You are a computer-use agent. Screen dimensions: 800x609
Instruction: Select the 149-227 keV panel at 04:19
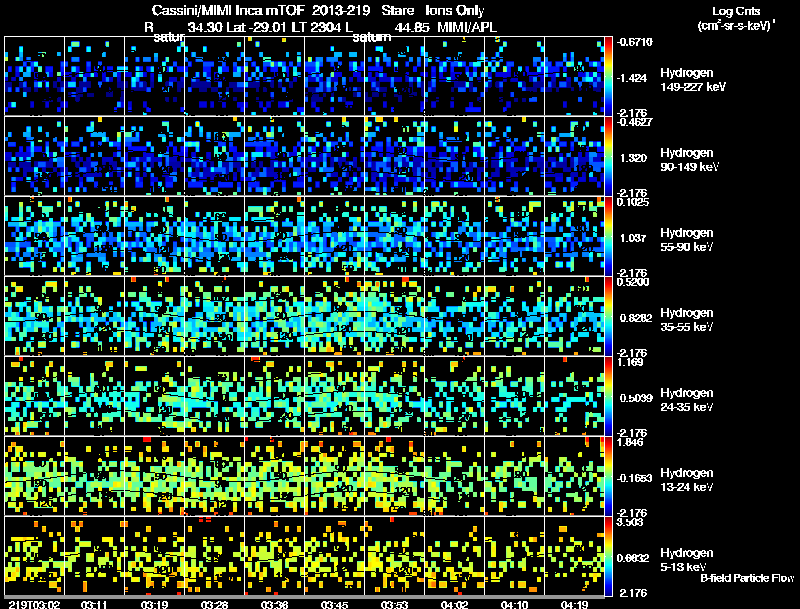coord(574,76)
